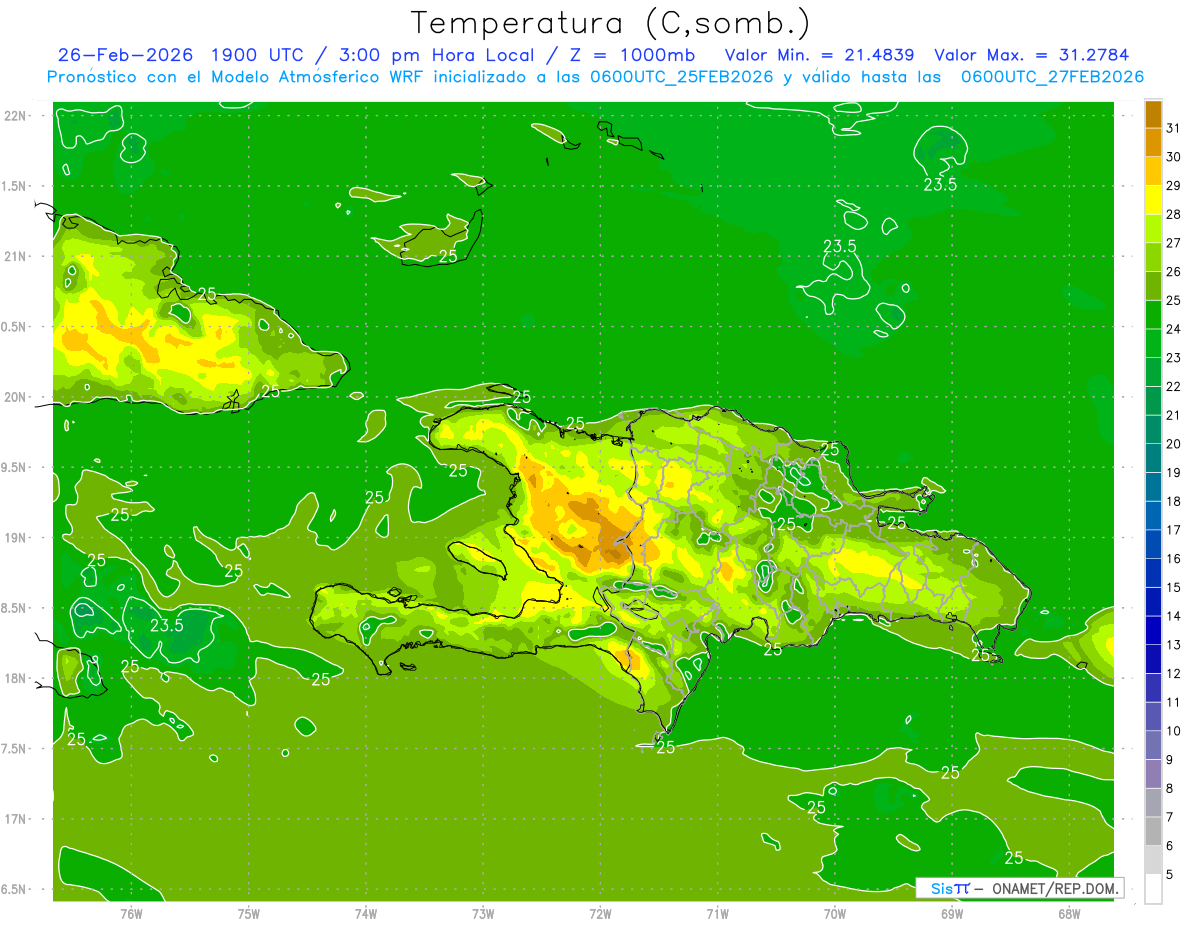Pick the yellow swatch between 28 and 29
Image resolution: width=1200 pixels, height=927 pixels.
click(x=1153, y=200)
